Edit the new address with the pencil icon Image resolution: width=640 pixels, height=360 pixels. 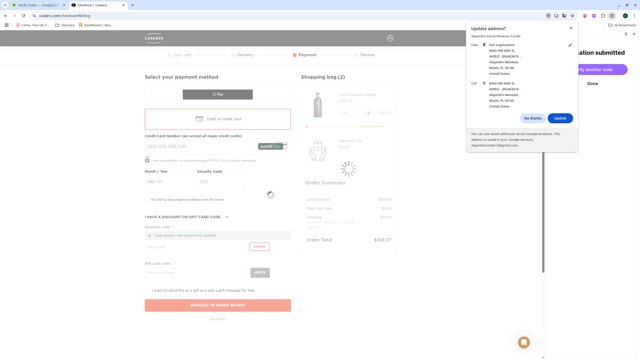570,45
